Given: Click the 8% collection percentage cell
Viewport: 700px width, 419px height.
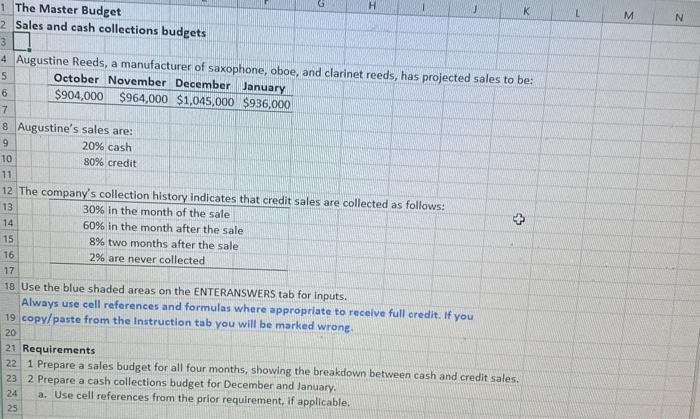Looking at the screenshot, I should click(x=96, y=242).
